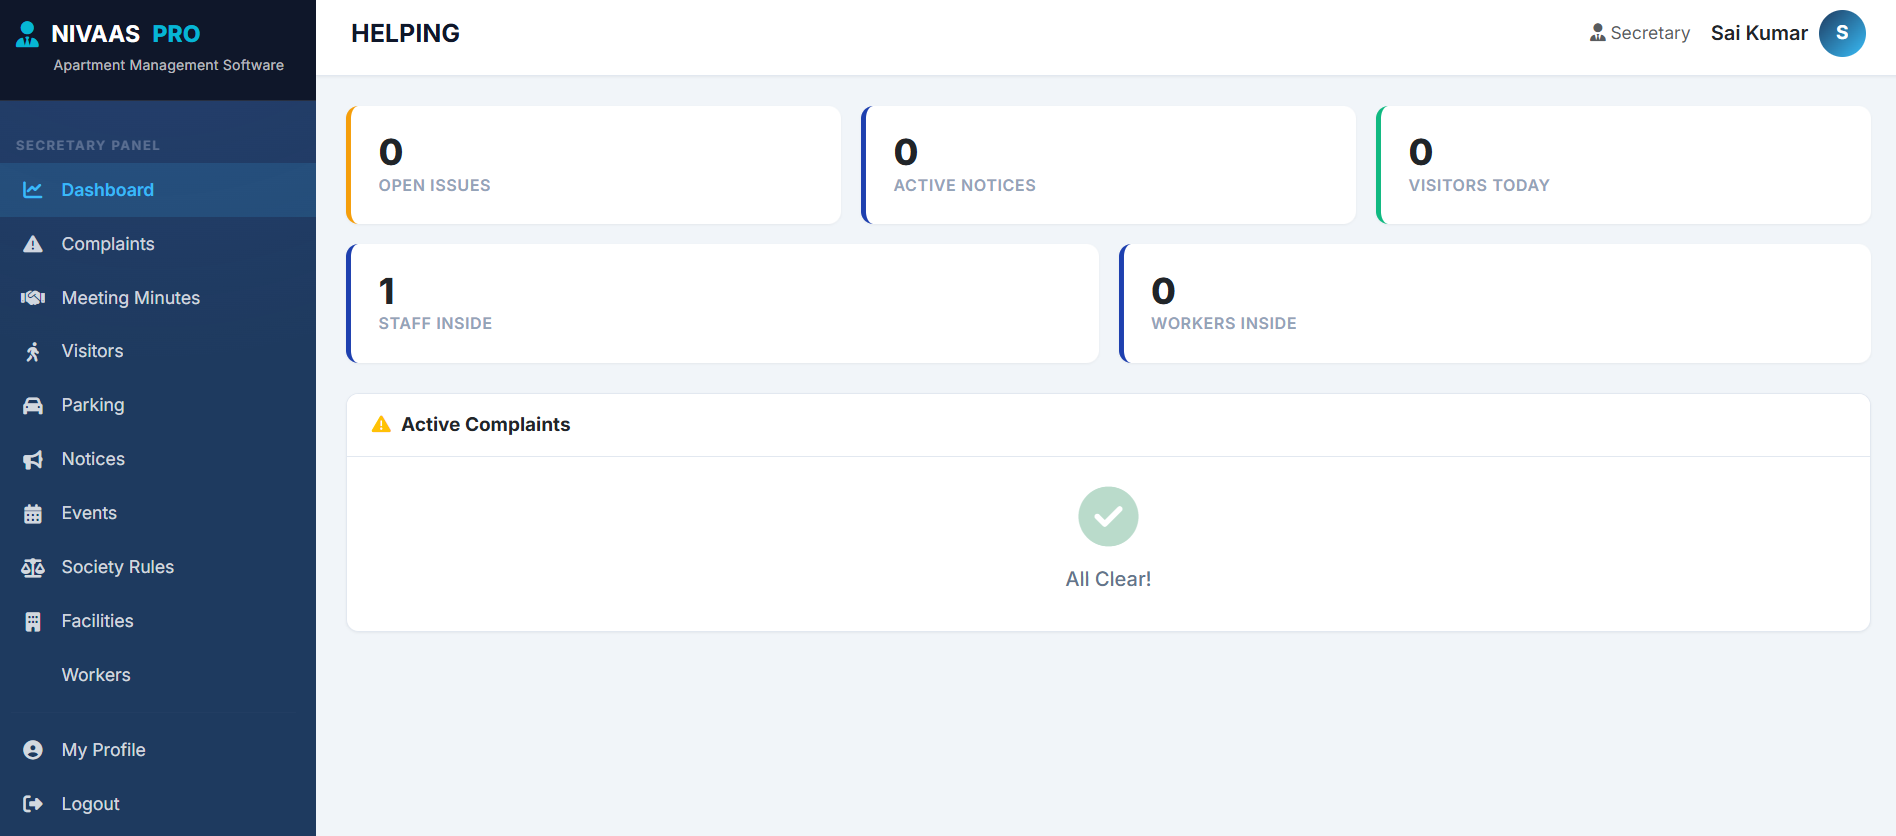Open the Dashboard menu item

pyautogui.click(x=158, y=190)
